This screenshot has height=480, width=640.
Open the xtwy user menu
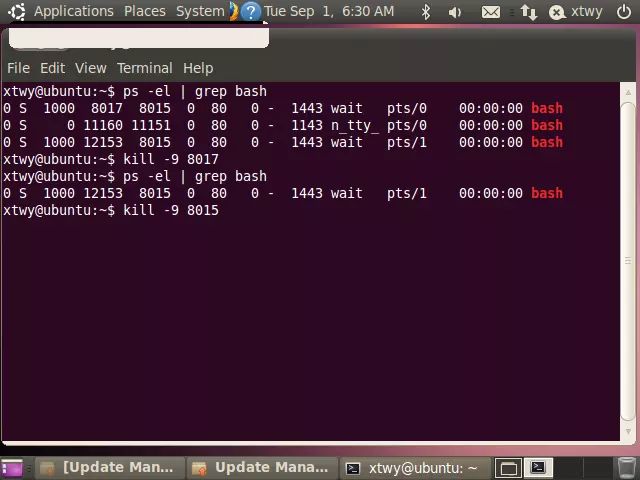pyautogui.click(x=587, y=11)
